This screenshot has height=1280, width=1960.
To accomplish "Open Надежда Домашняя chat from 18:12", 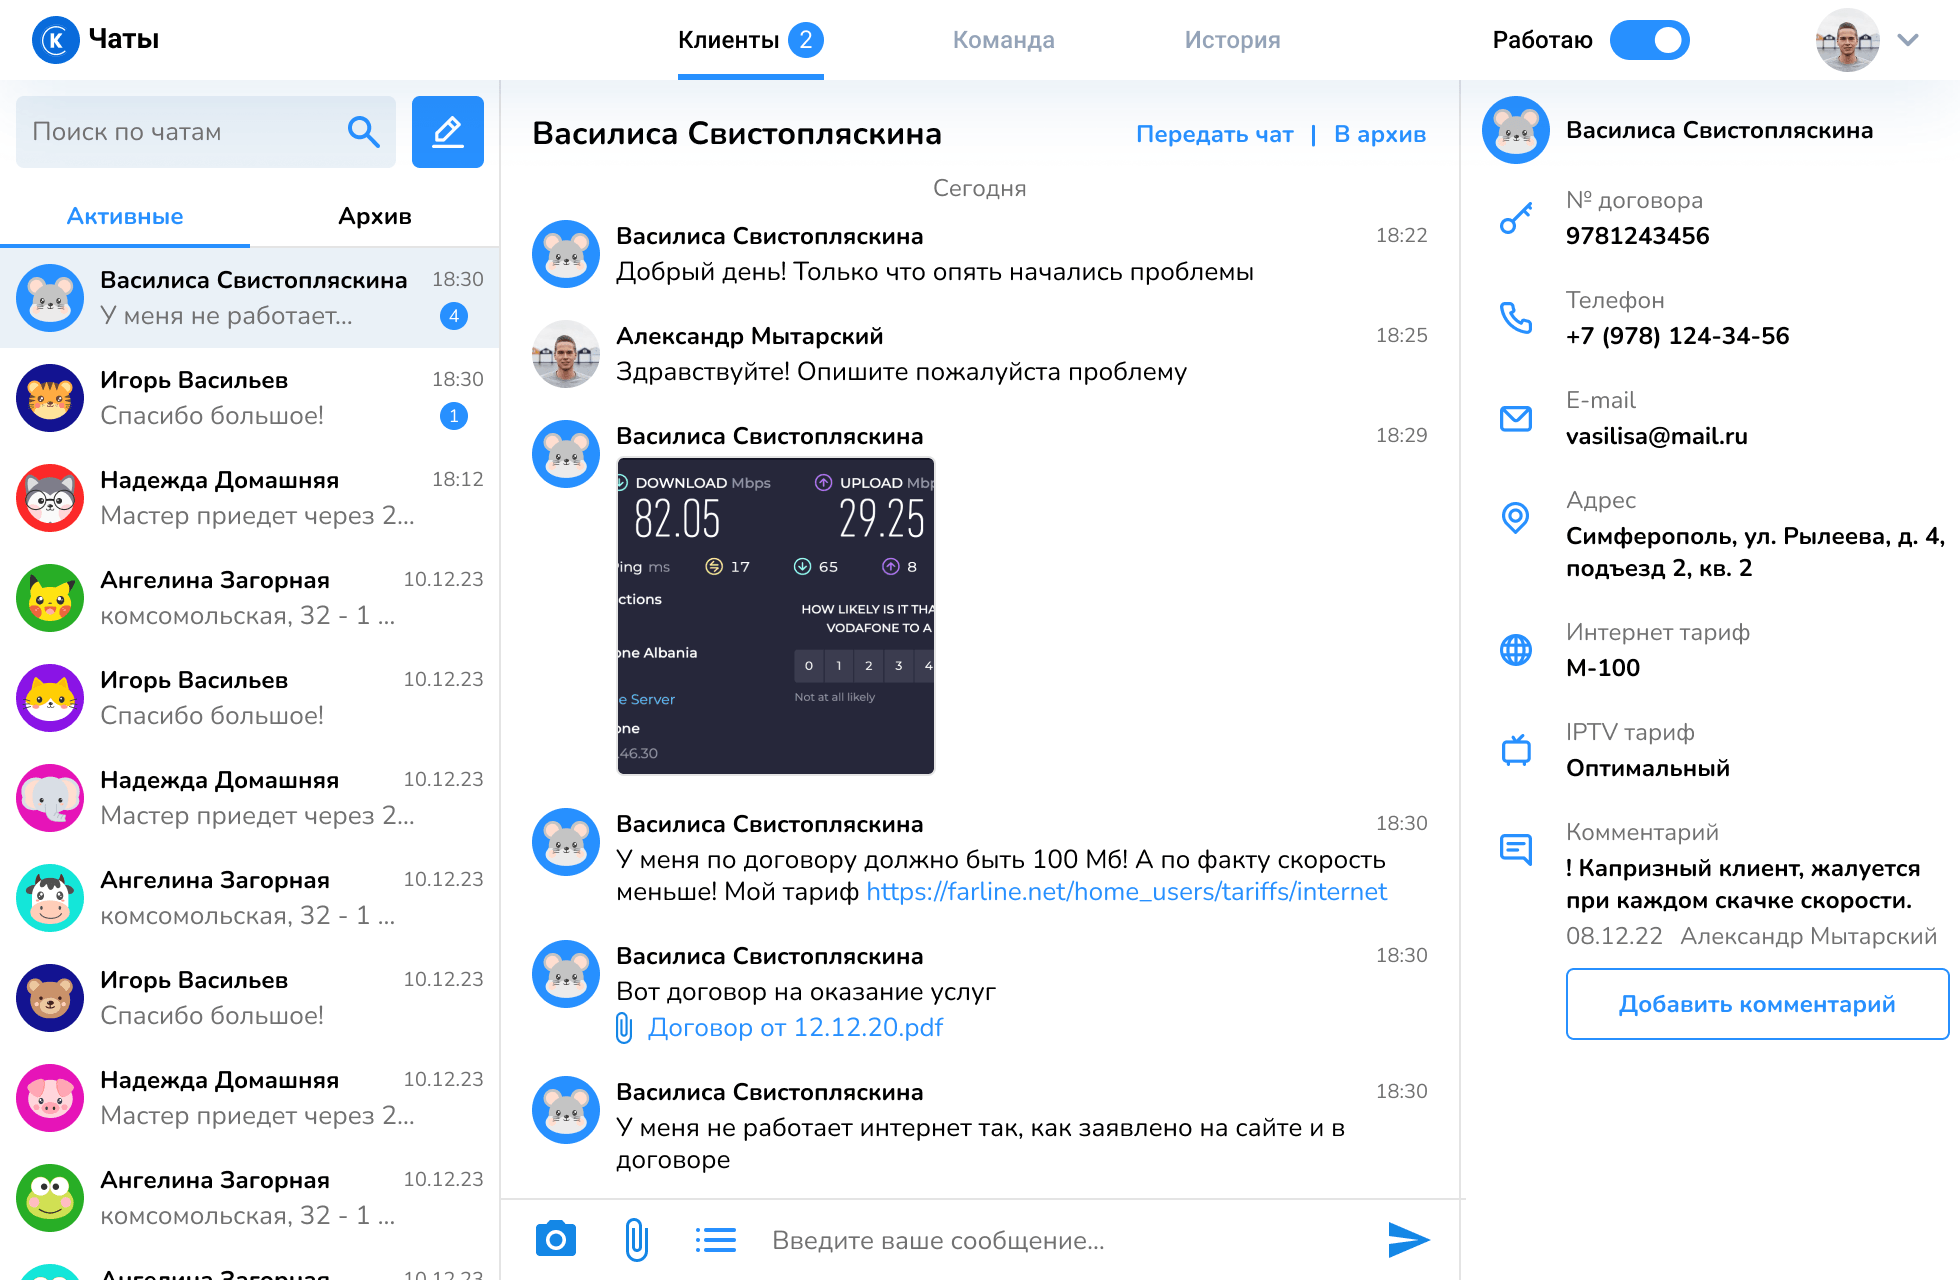I will pos(250,498).
